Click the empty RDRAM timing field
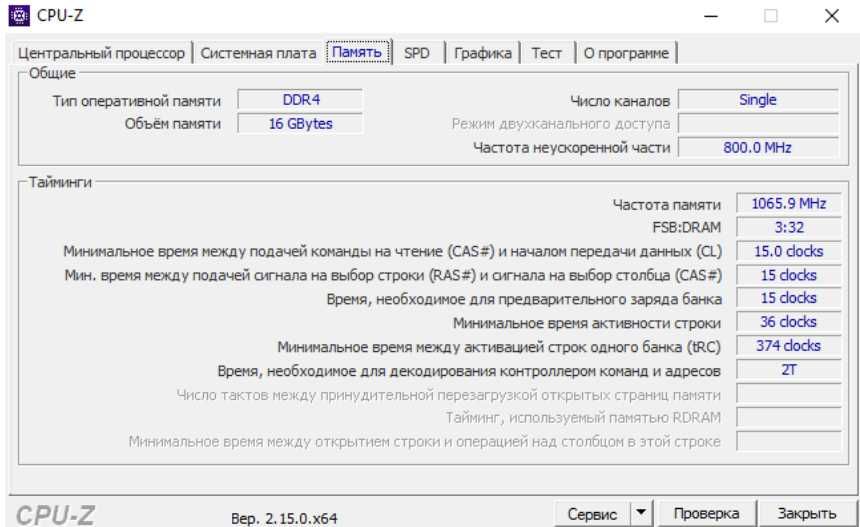The image size is (860, 527). point(789,417)
